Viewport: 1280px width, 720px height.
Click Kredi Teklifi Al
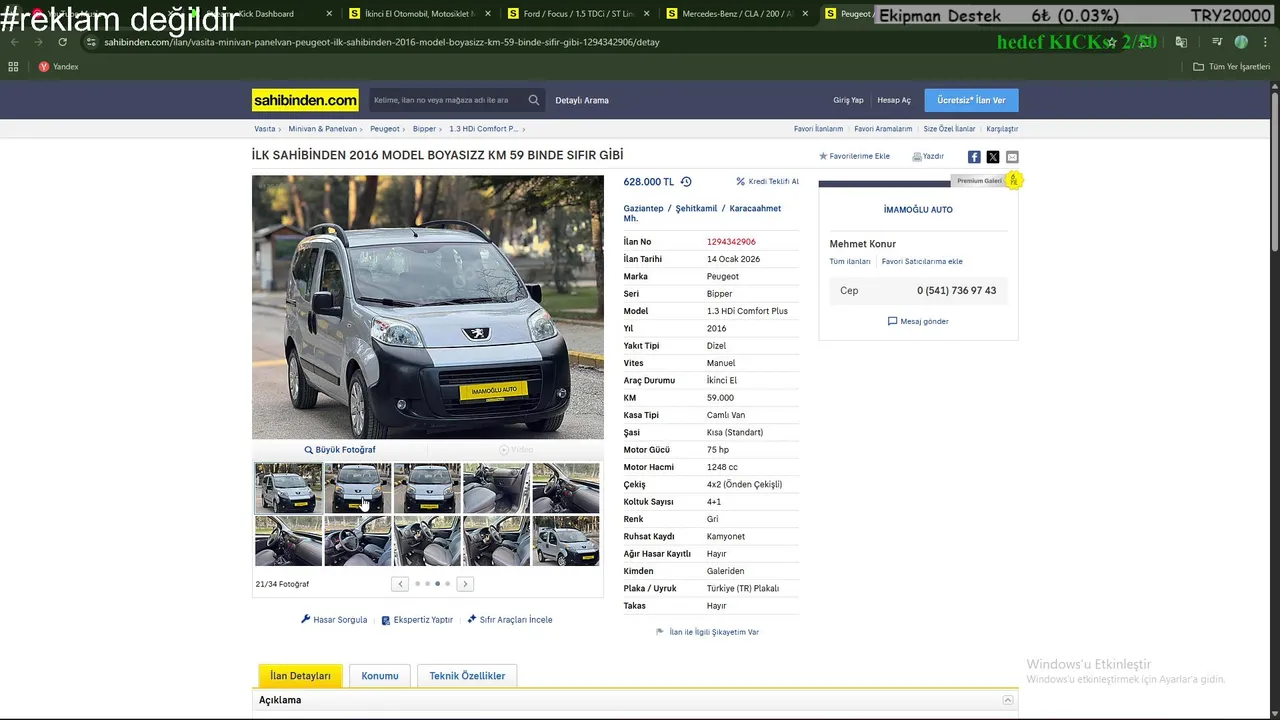767,182
